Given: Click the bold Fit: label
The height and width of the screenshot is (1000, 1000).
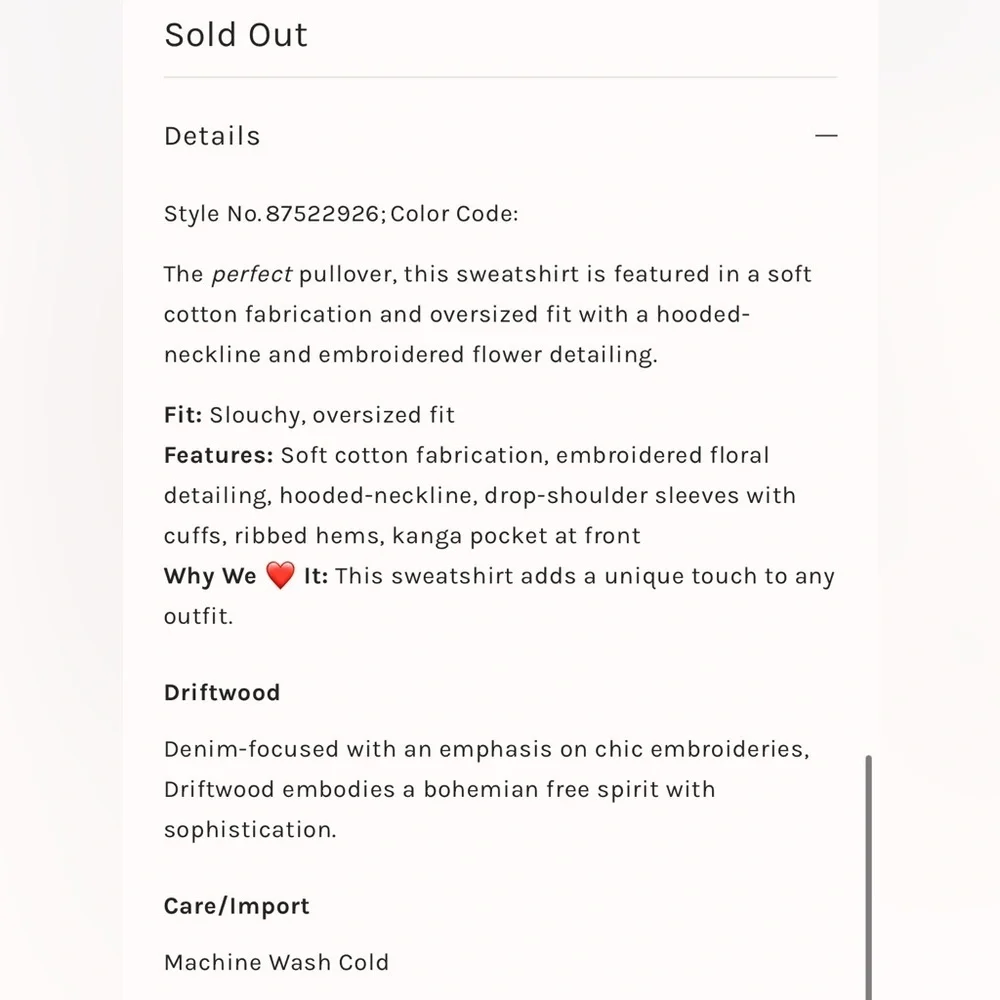Looking at the screenshot, I should (x=183, y=415).
